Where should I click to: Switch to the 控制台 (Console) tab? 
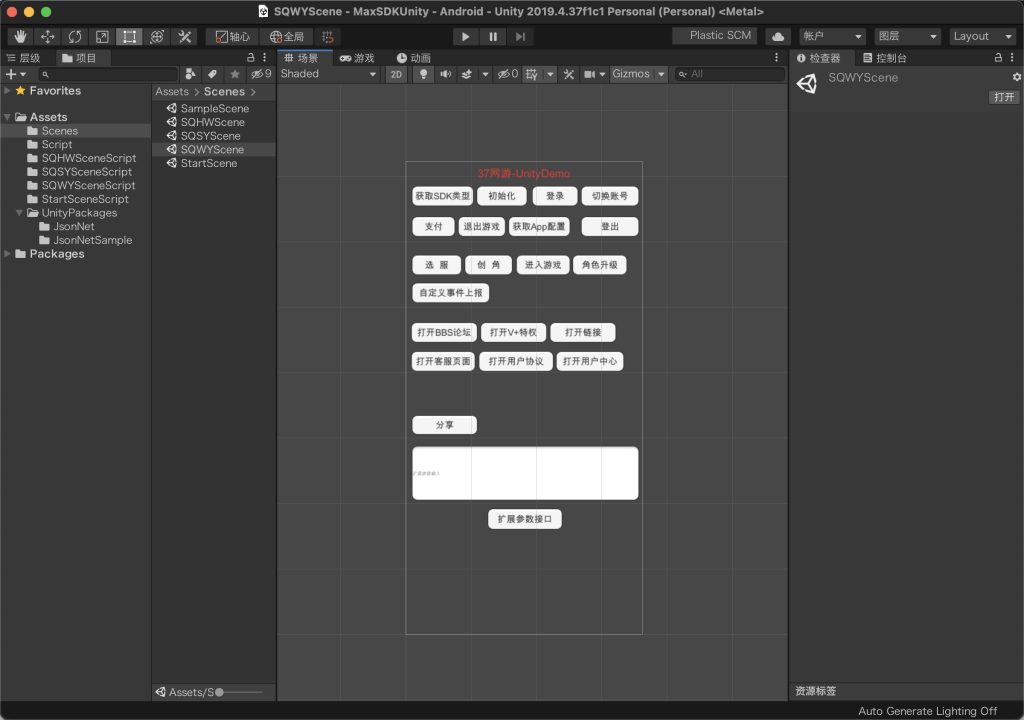pyautogui.click(x=884, y=58)
